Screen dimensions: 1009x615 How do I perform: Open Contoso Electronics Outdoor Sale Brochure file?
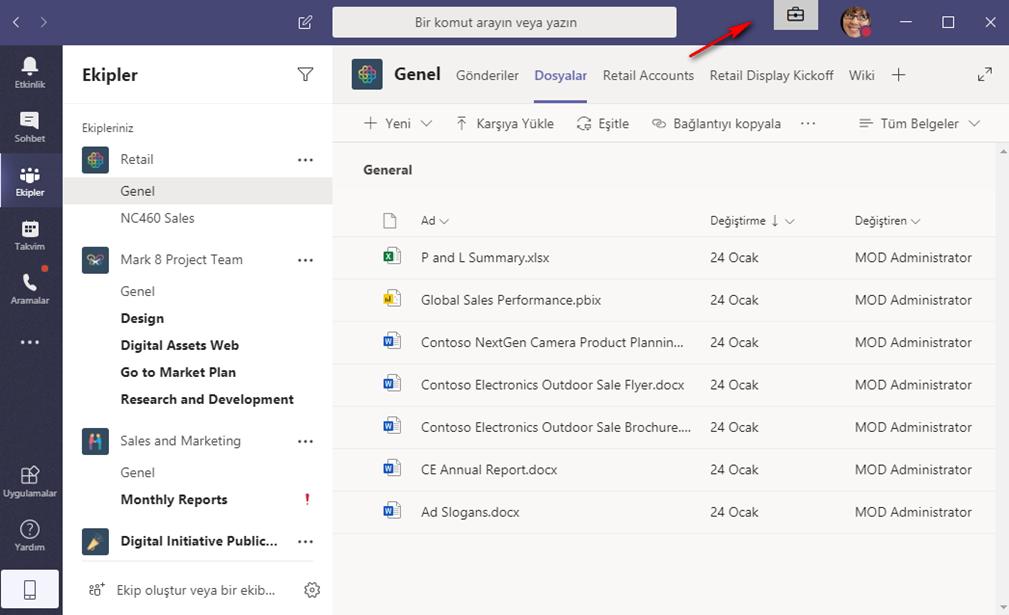pyautogui.click(x=556, y=427)
